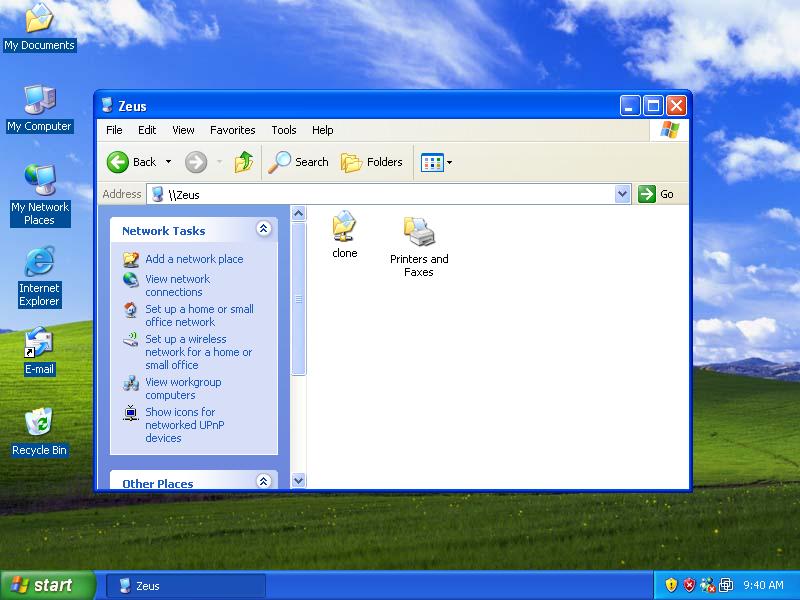Collapse the Network Tasks panel
Screen dimensions: 800x600
264,229
